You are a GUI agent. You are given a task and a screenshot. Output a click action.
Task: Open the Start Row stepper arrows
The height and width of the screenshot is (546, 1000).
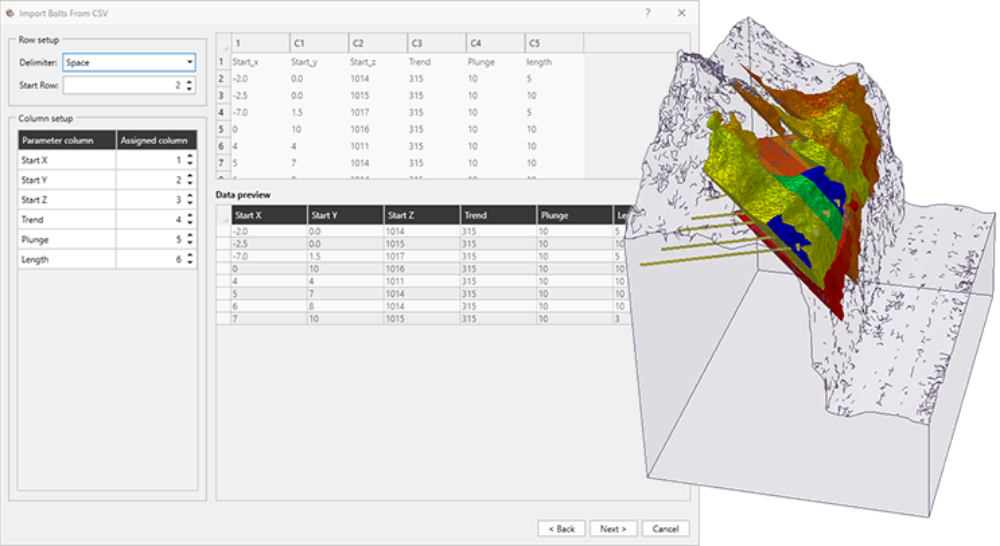189,85
